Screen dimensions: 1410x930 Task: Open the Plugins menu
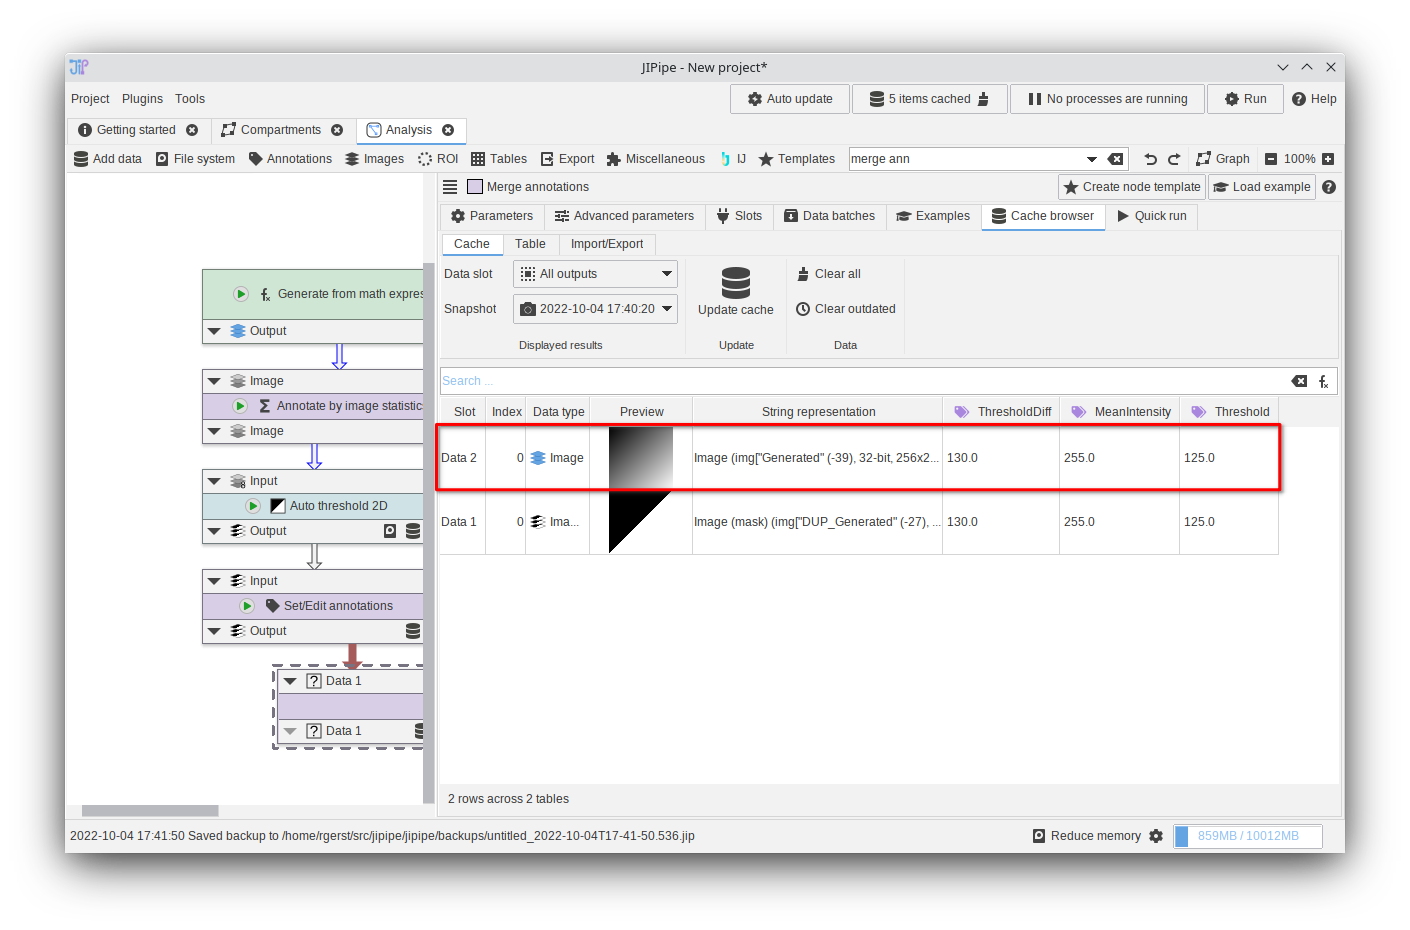pyautogui.click(x=142, y=99)
